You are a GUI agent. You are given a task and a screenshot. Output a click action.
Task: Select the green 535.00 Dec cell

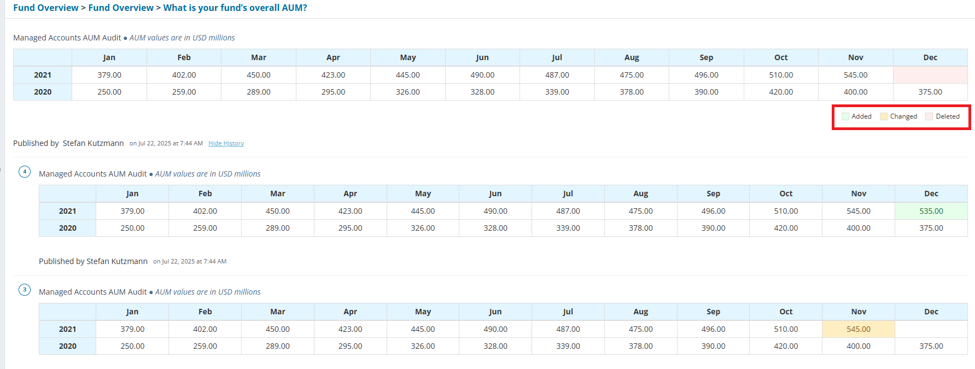click(931, 211)
